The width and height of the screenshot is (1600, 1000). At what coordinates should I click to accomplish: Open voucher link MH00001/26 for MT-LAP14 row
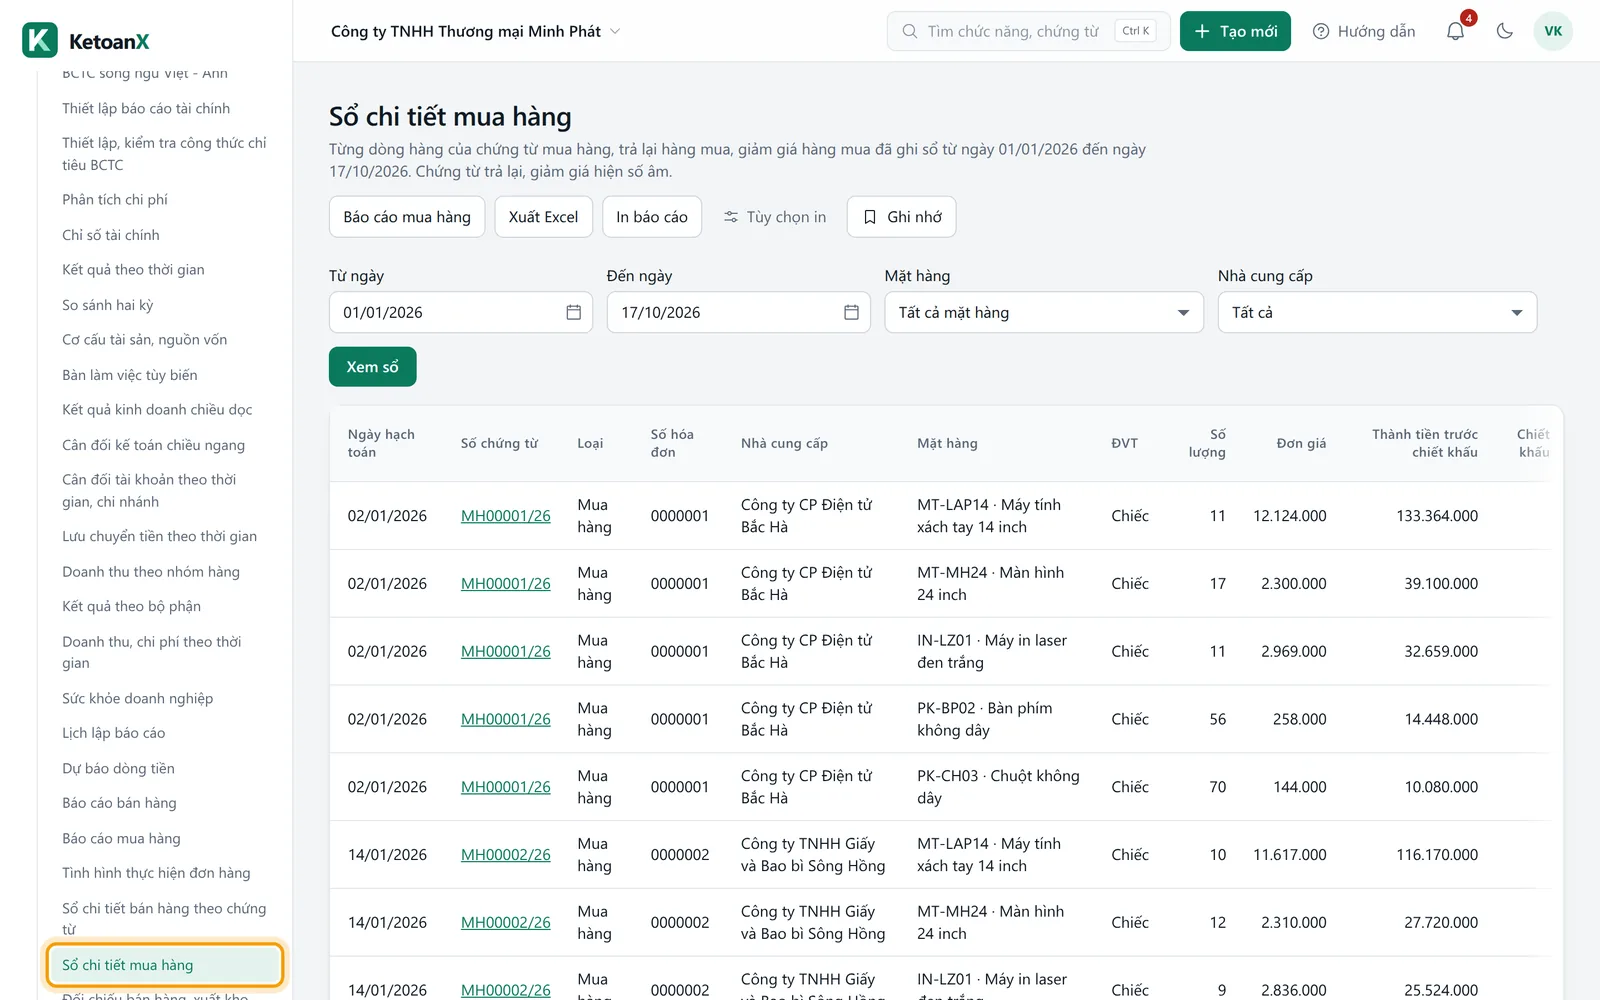pyautogui.click(x=506, y=516)
